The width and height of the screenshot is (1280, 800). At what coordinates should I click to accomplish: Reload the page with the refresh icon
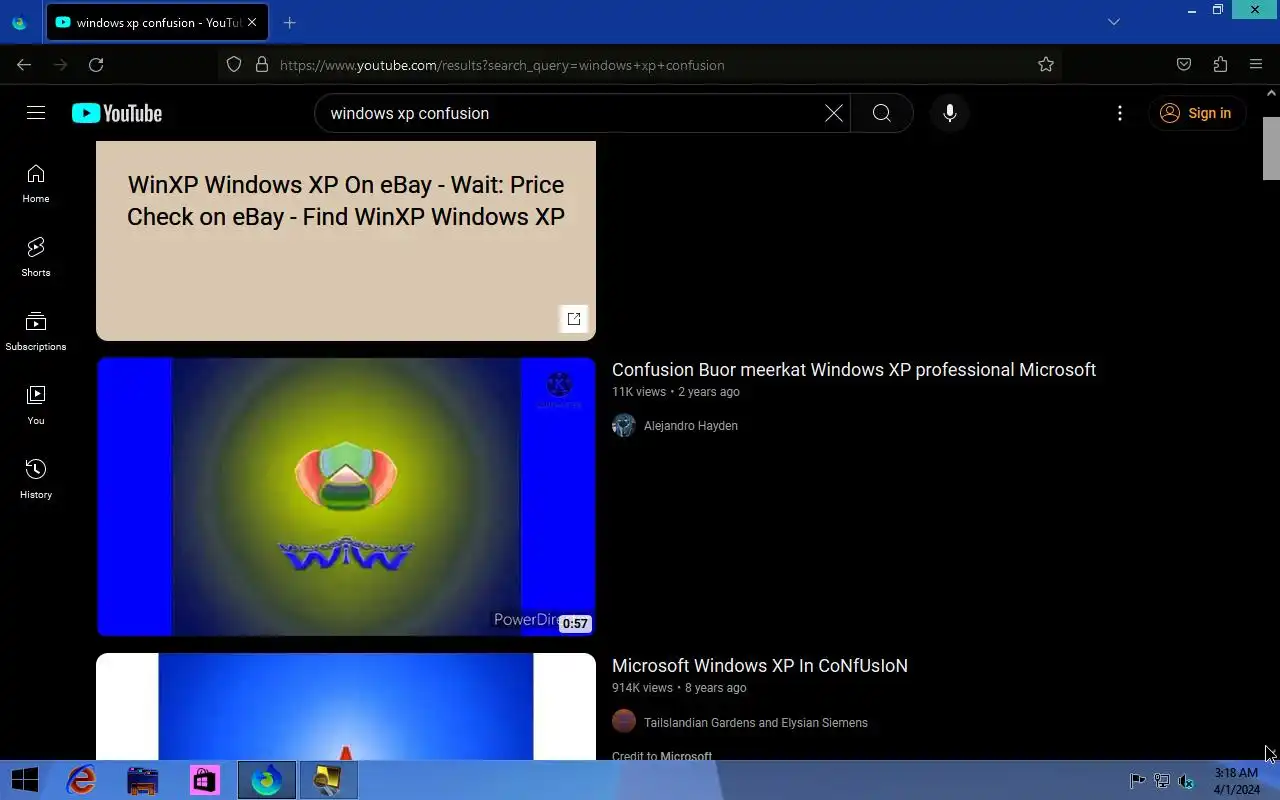96,65
